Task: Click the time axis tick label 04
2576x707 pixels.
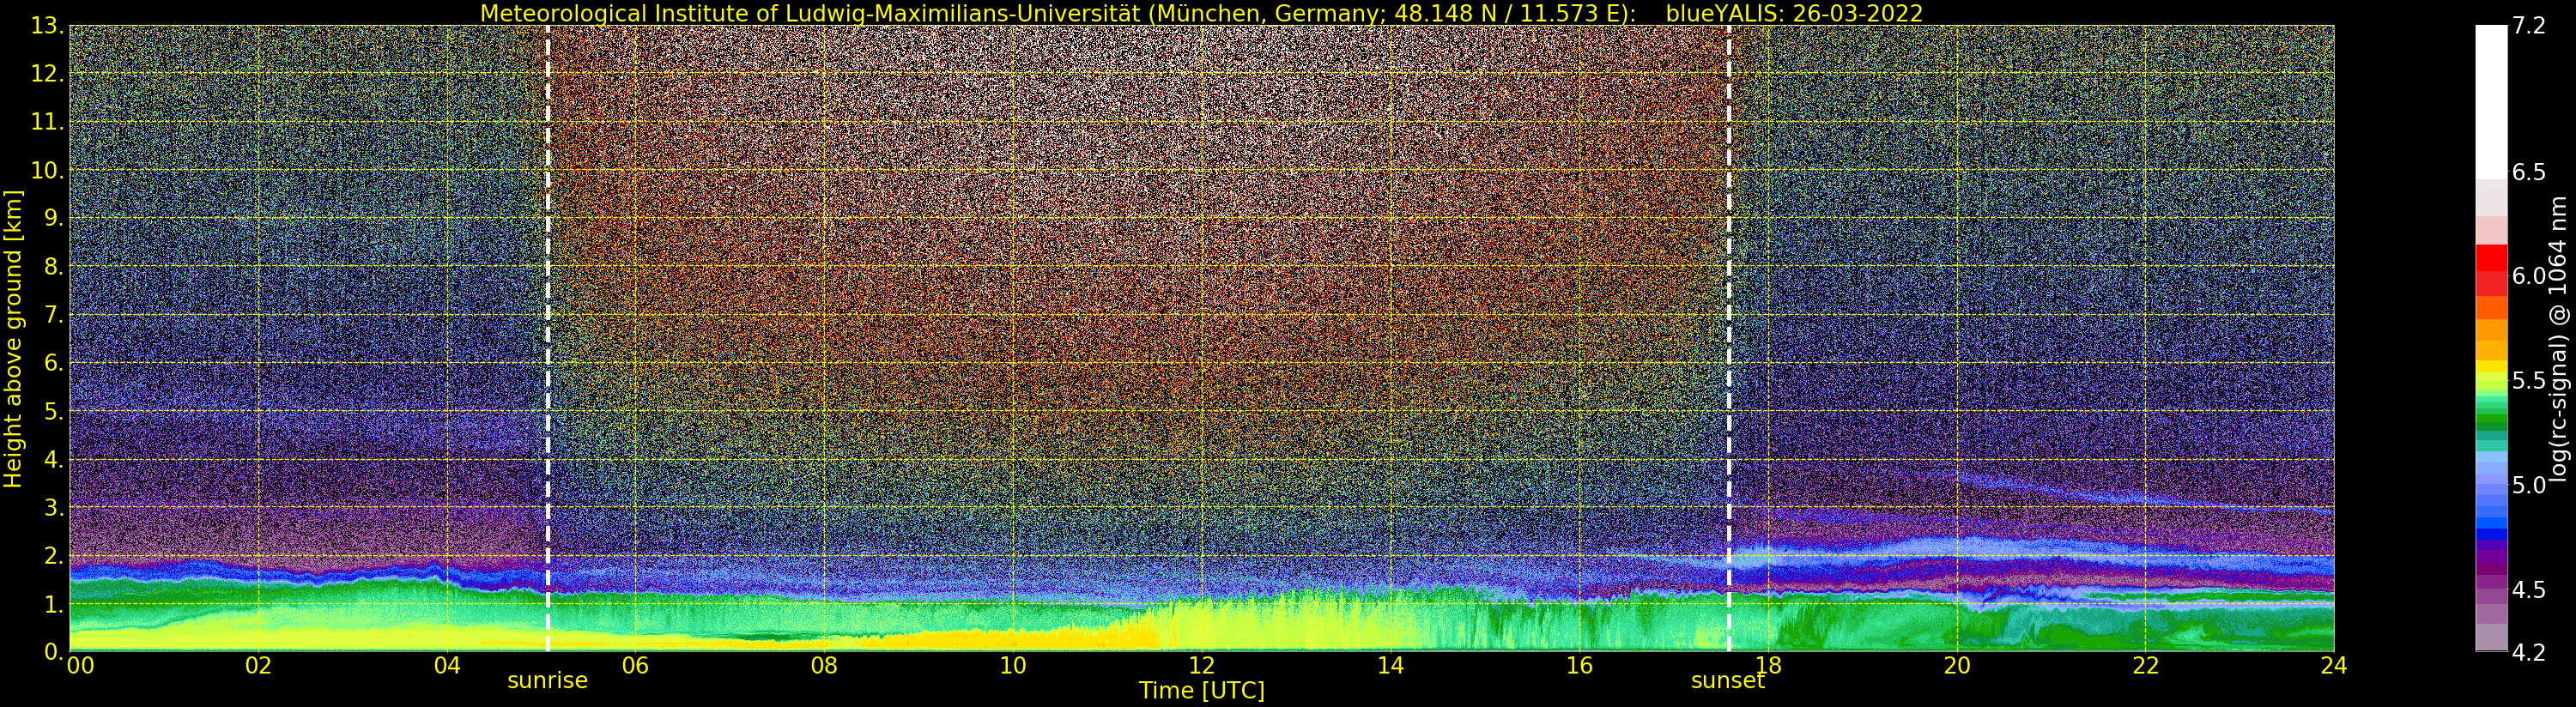Action: point(447,666)
